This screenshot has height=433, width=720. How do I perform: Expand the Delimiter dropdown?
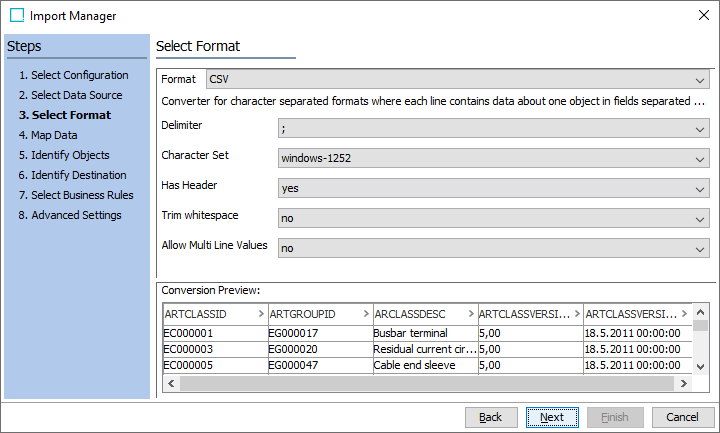coord(493,128)
